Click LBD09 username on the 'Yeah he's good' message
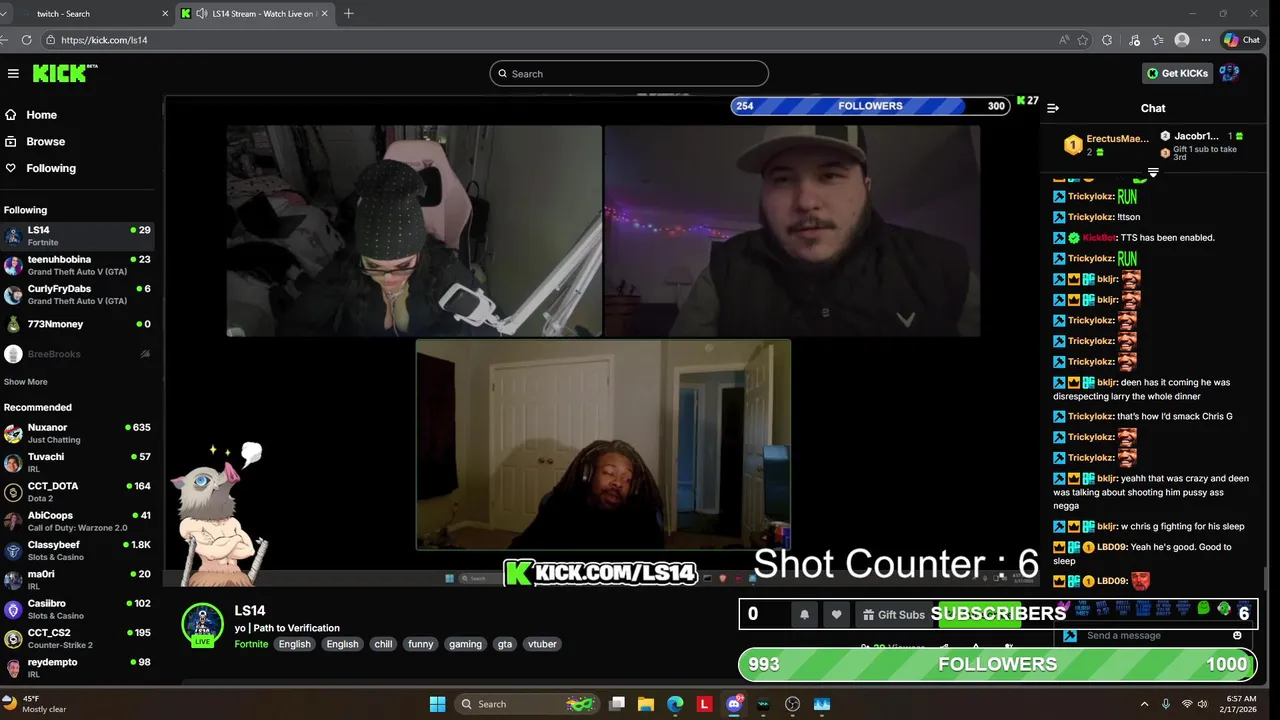Viewport: 1280px width, 720px height. point(1111,547)
